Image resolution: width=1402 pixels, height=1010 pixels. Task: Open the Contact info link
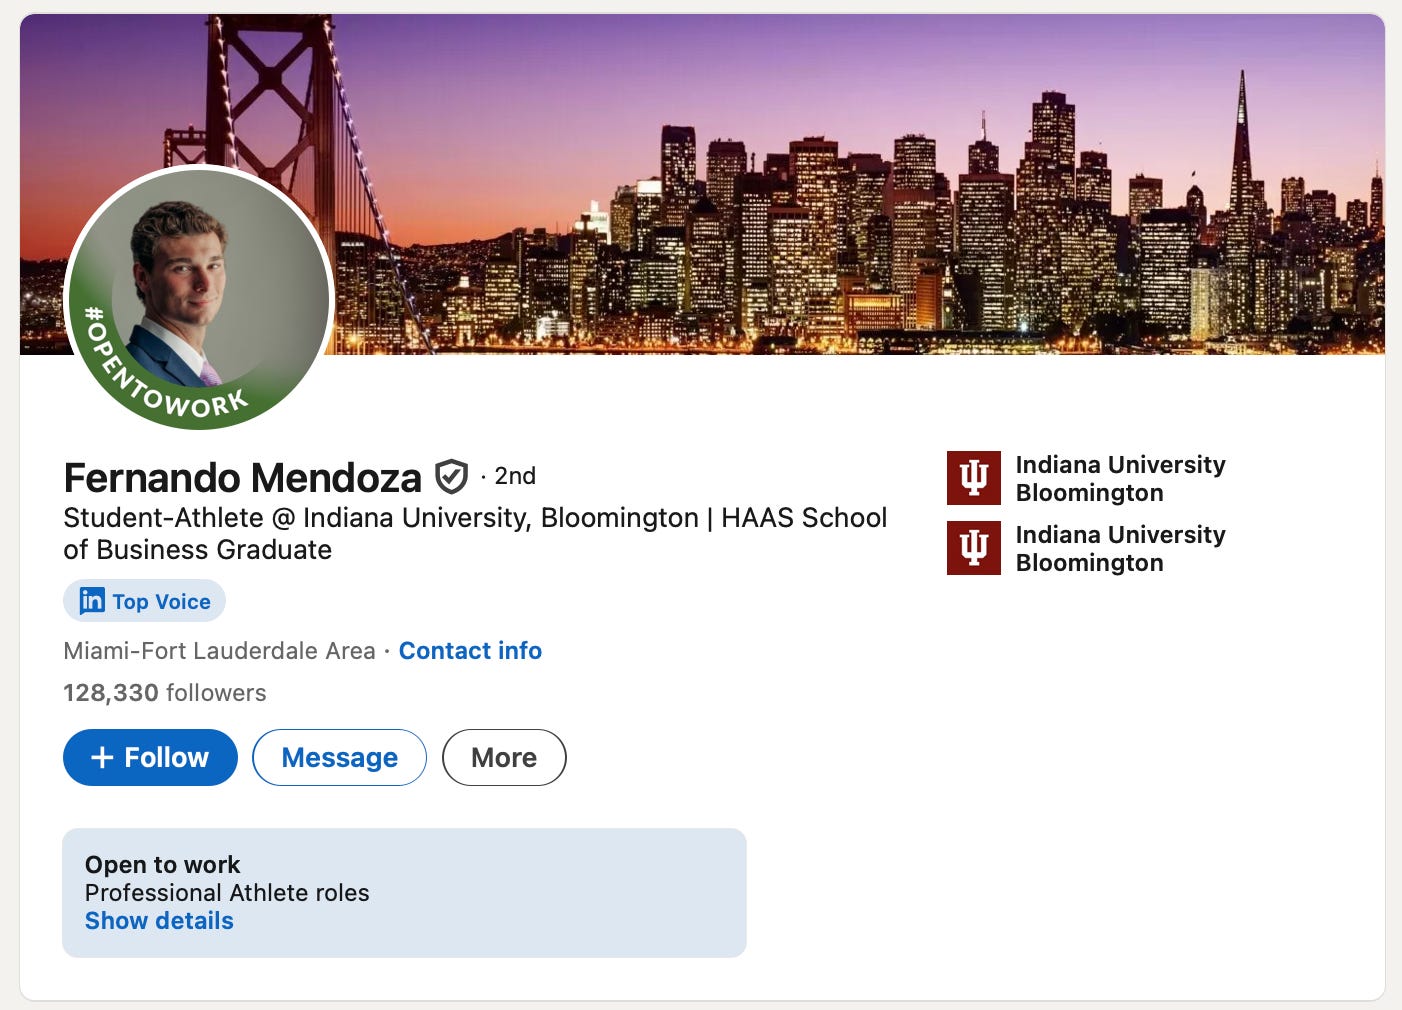click(470, 651)
